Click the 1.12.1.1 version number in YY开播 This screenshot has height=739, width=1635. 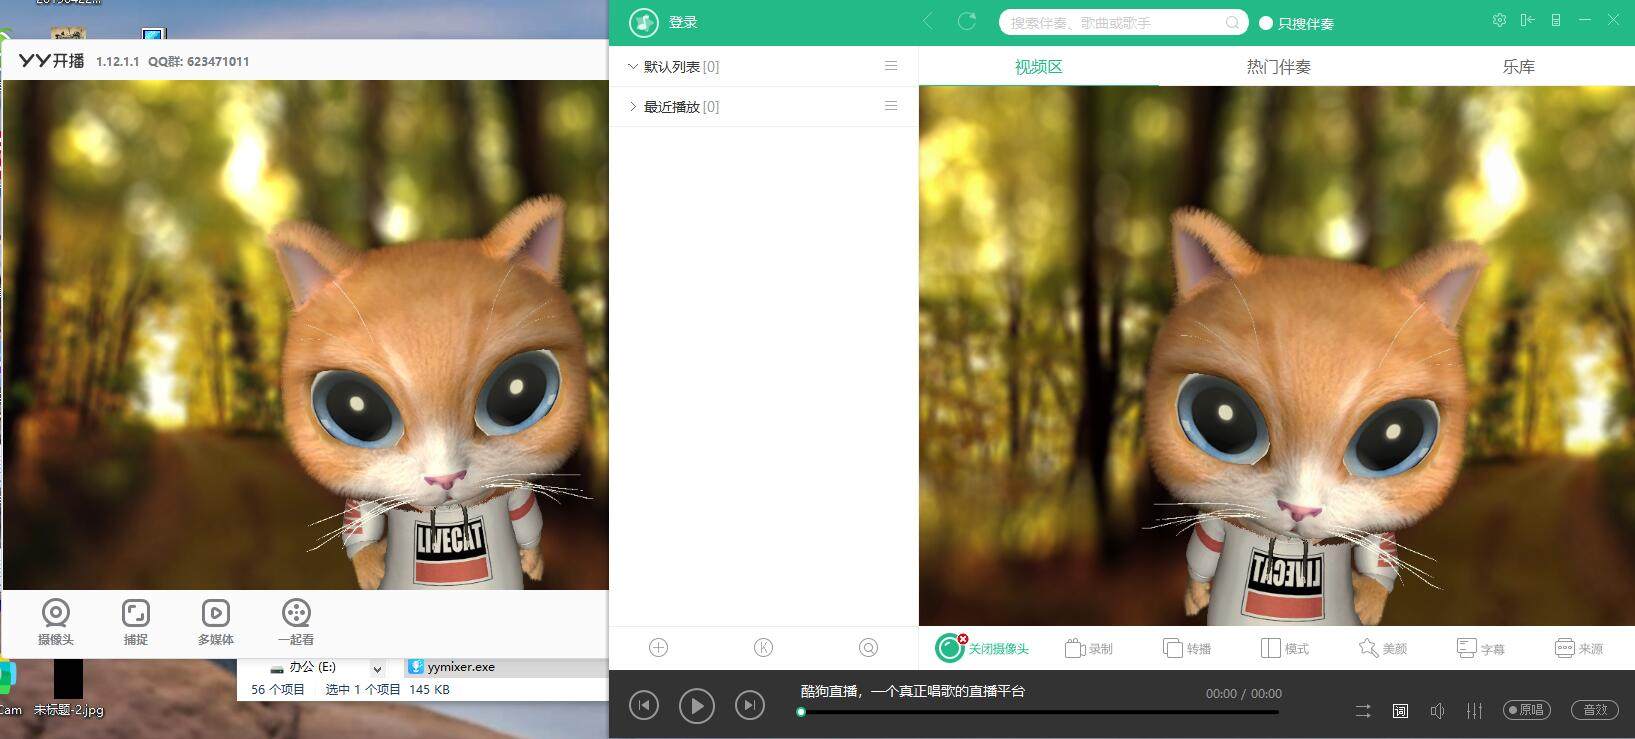118,61
